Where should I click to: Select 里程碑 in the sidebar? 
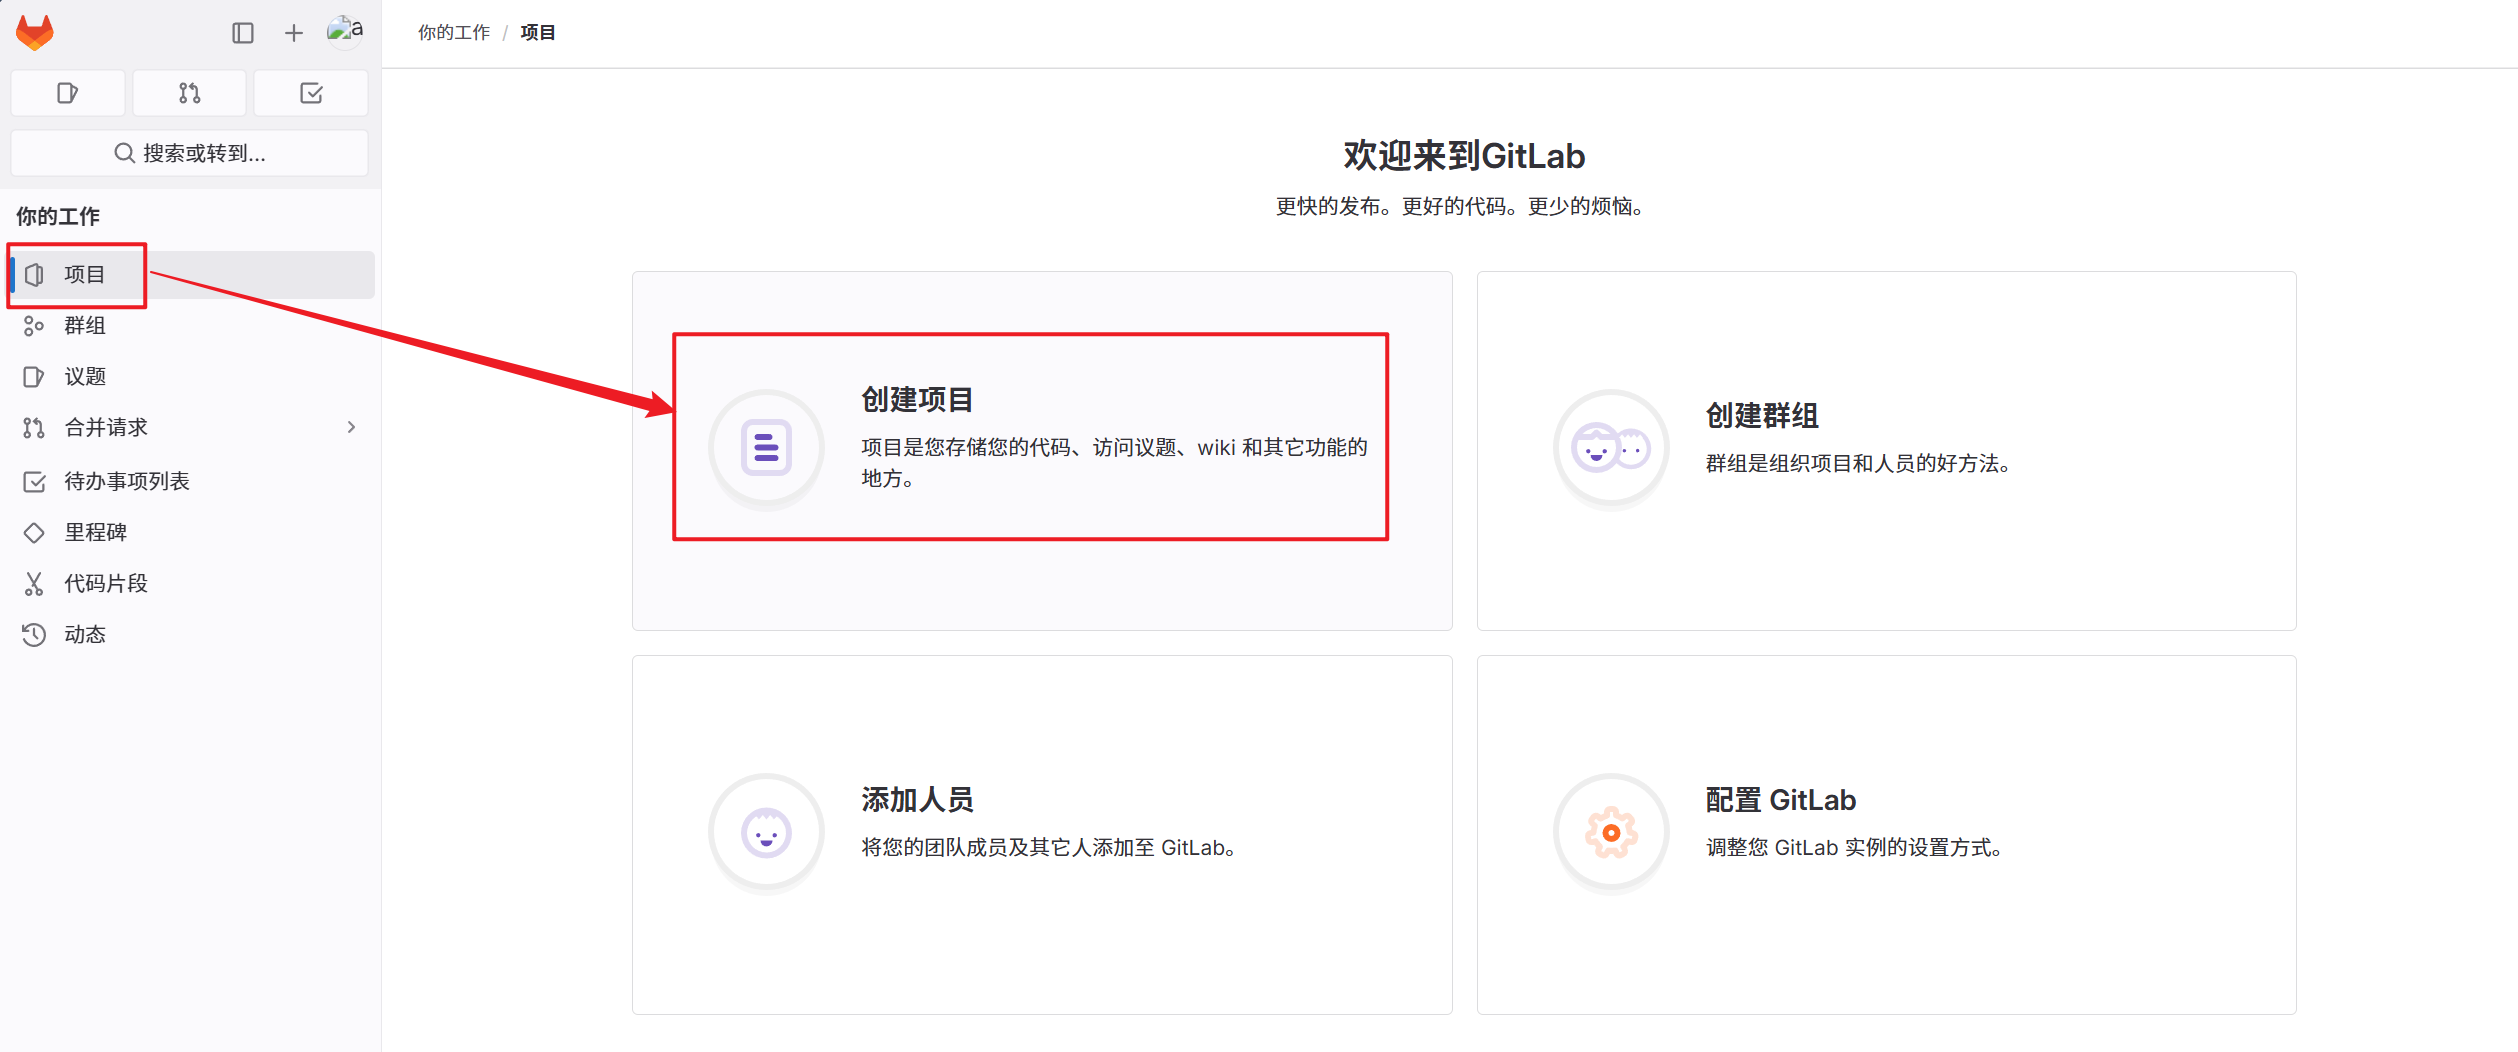click(192, 533)
